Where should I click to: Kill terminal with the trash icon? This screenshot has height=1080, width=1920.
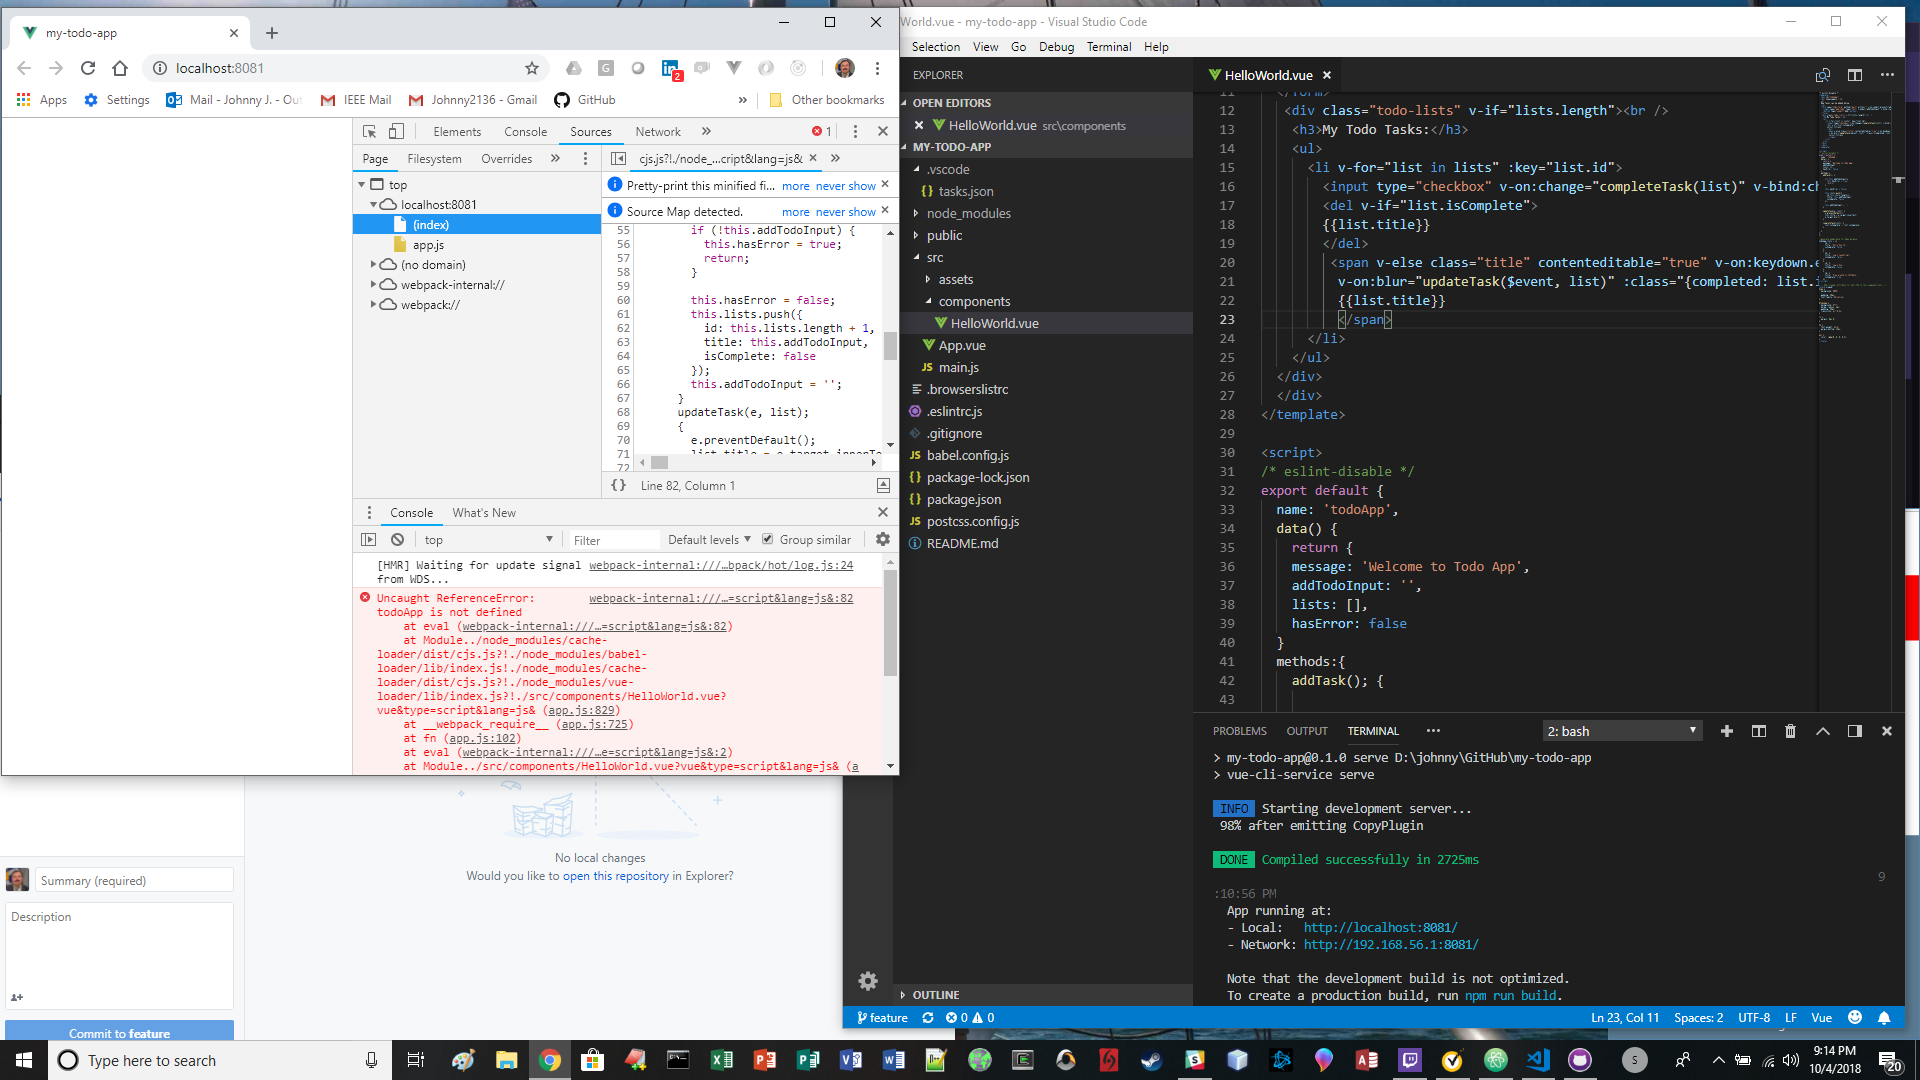pyautogui.click(x=1790, y=731)
